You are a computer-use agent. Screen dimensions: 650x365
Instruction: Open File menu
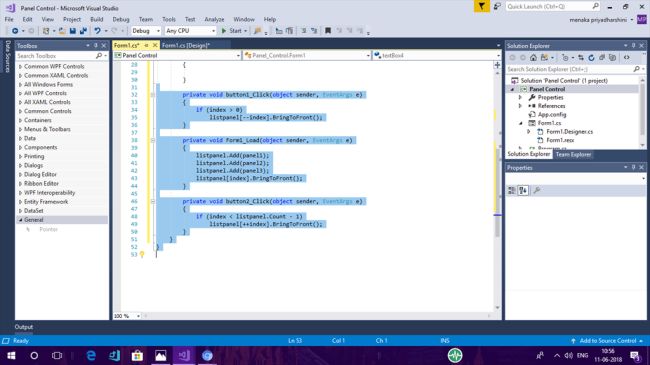9,19
